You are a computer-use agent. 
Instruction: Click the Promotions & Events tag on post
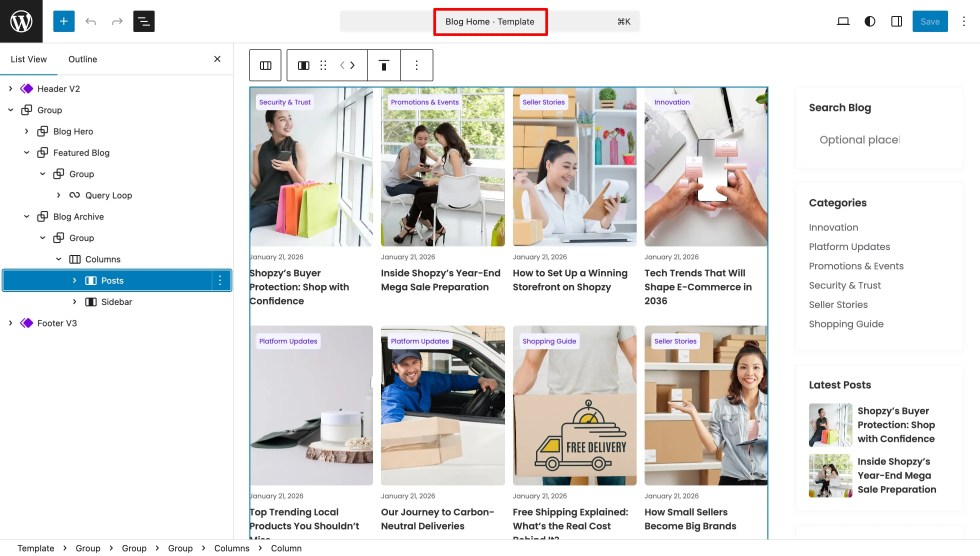coord(425,102)
